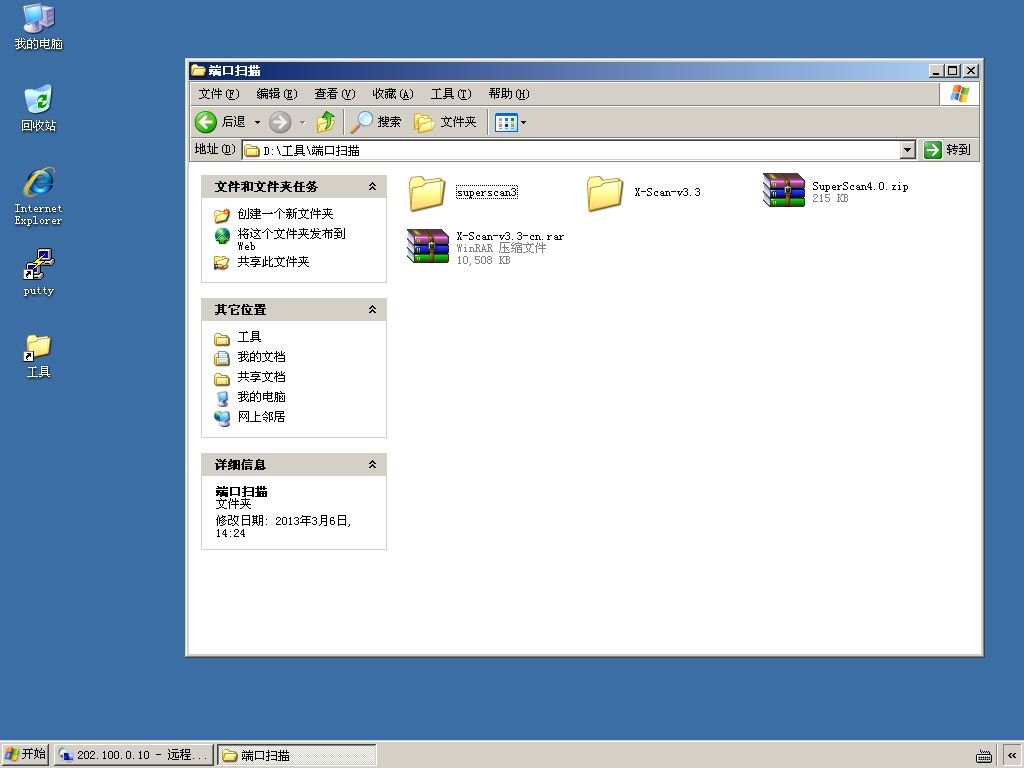Click the superscan3 file name label
This screenshot has width=1024, height=768.
point(487,193)
